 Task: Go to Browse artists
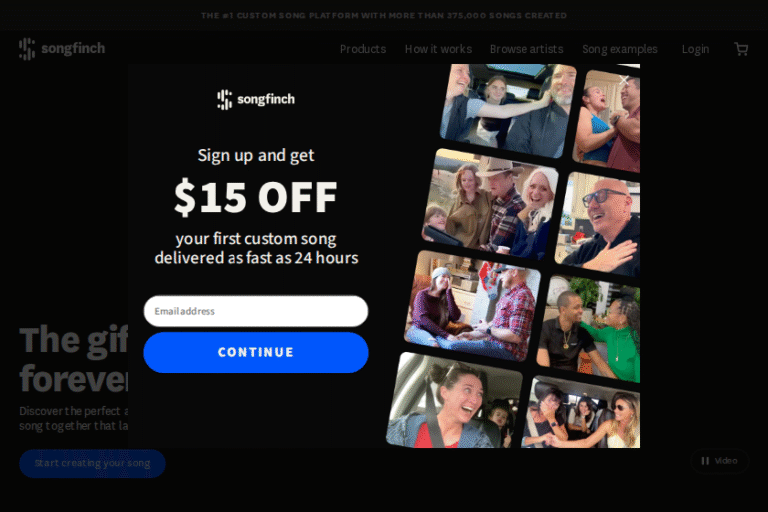(x=527, y=49)
